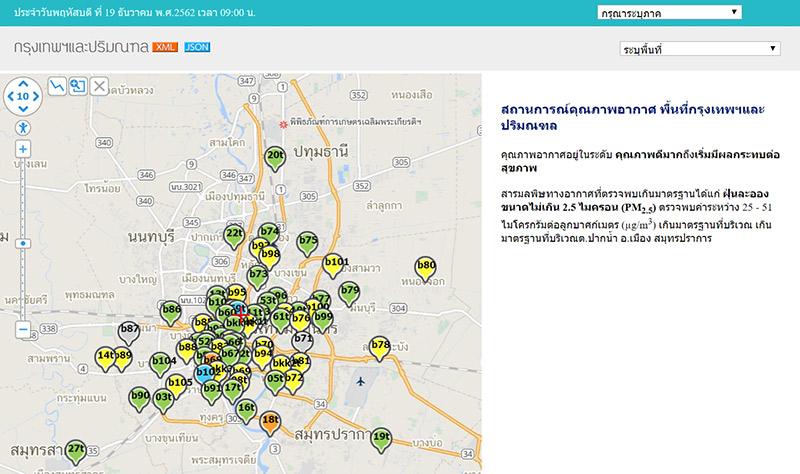Select the zoom-to-area tool

pyautogui.click(x=78, y=86)
